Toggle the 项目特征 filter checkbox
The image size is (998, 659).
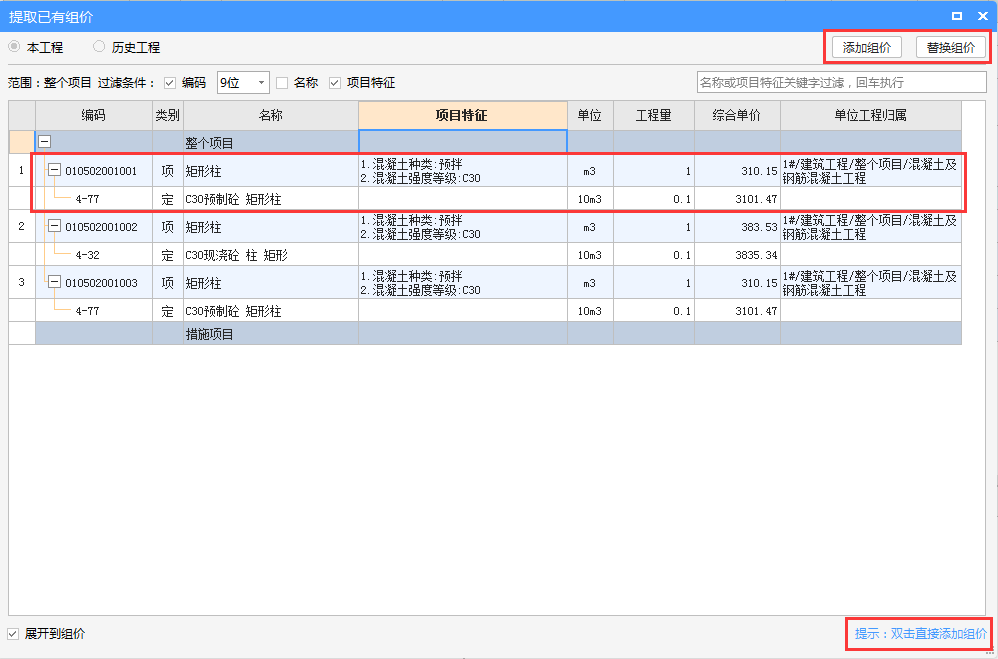335,83
